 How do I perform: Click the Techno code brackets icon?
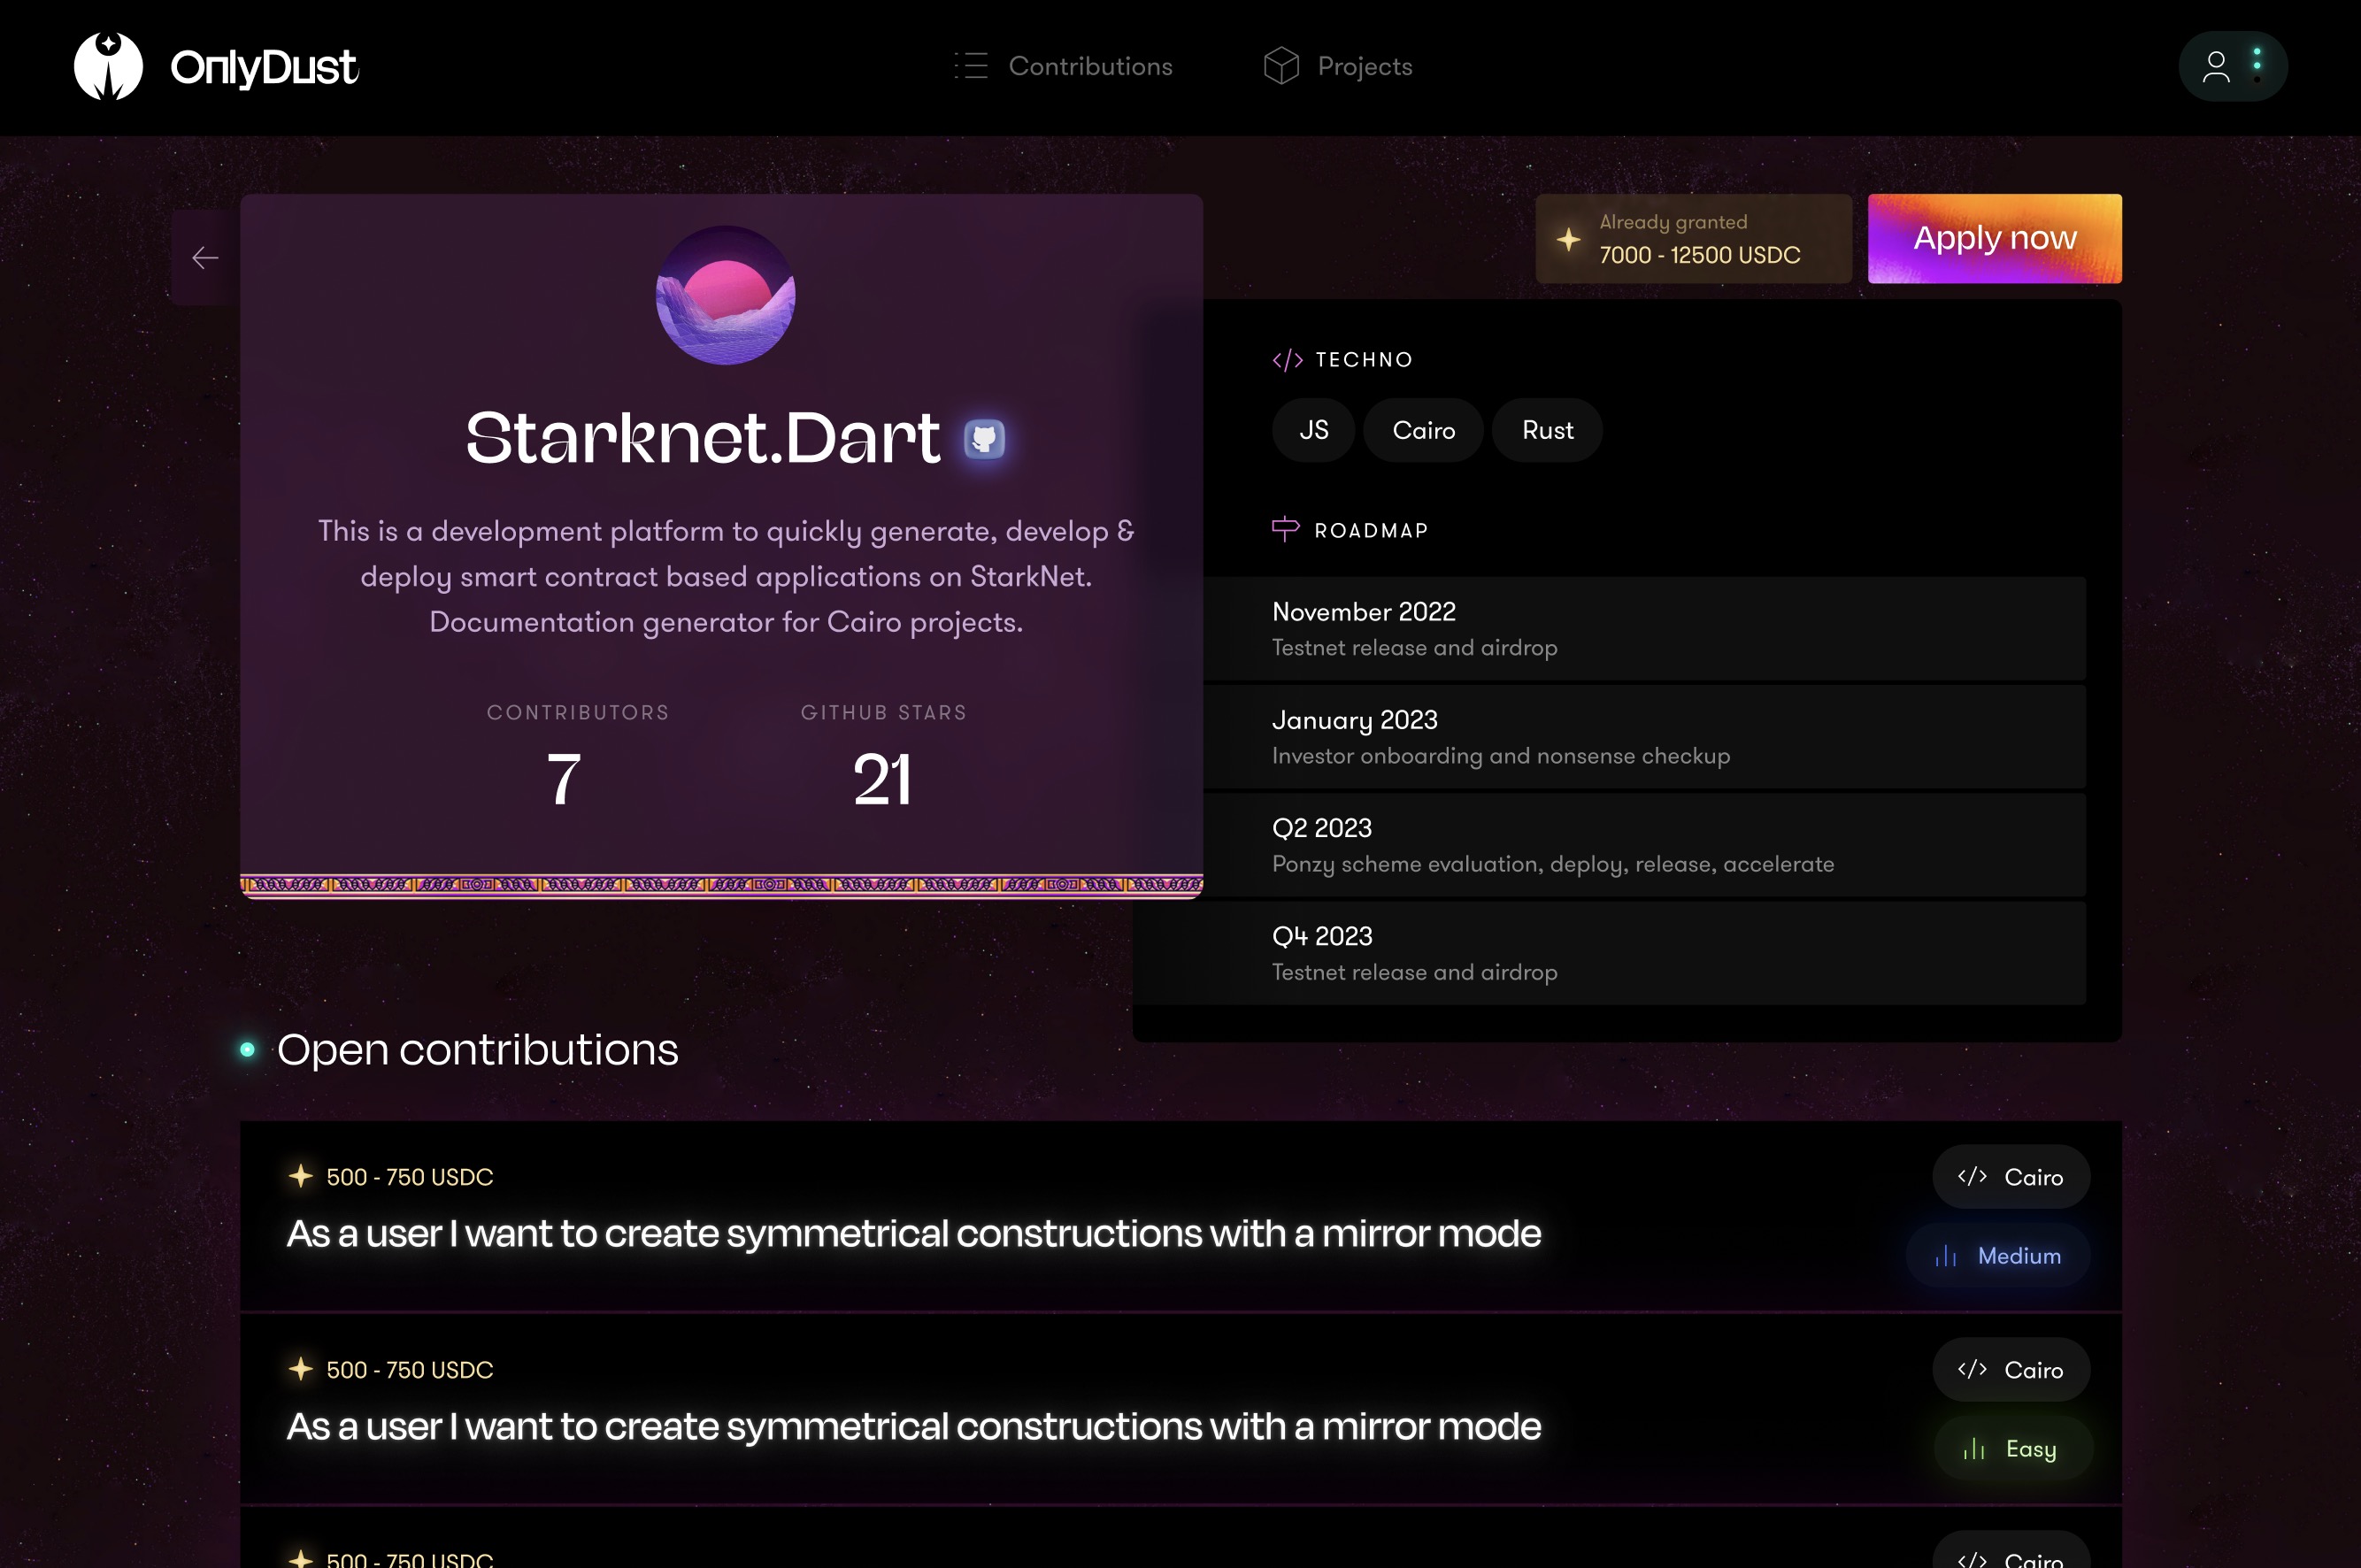(x=1287, y=360)
